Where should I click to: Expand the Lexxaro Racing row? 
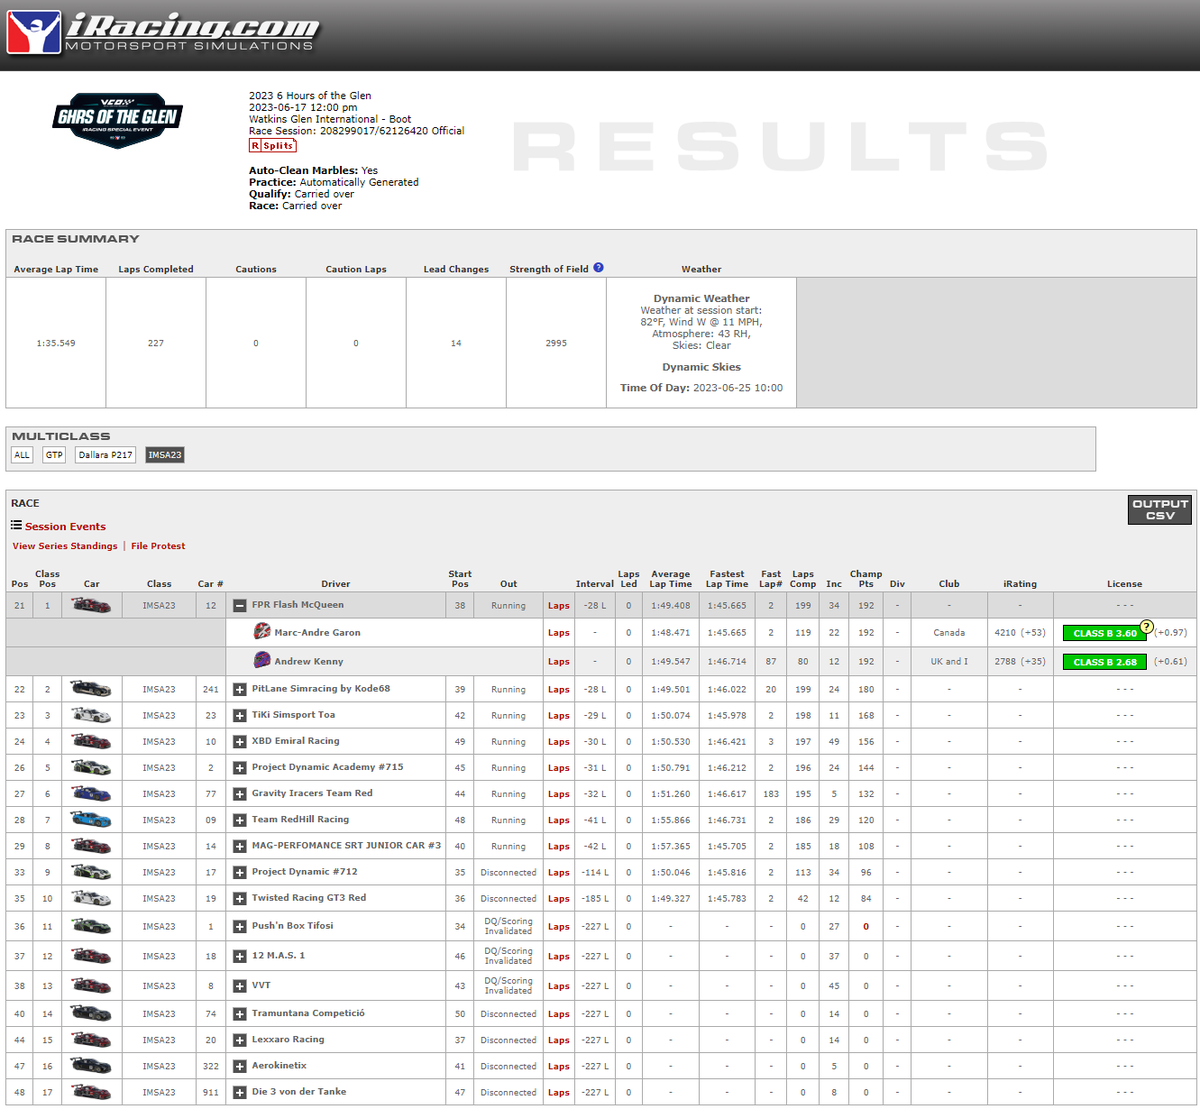coord(239,1040)
